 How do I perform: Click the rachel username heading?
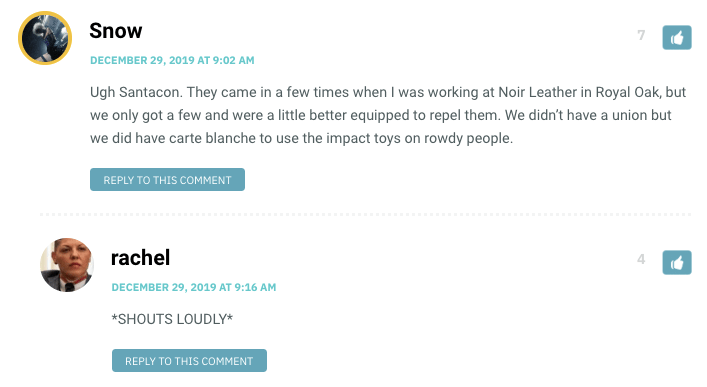[x=140, y=258]
